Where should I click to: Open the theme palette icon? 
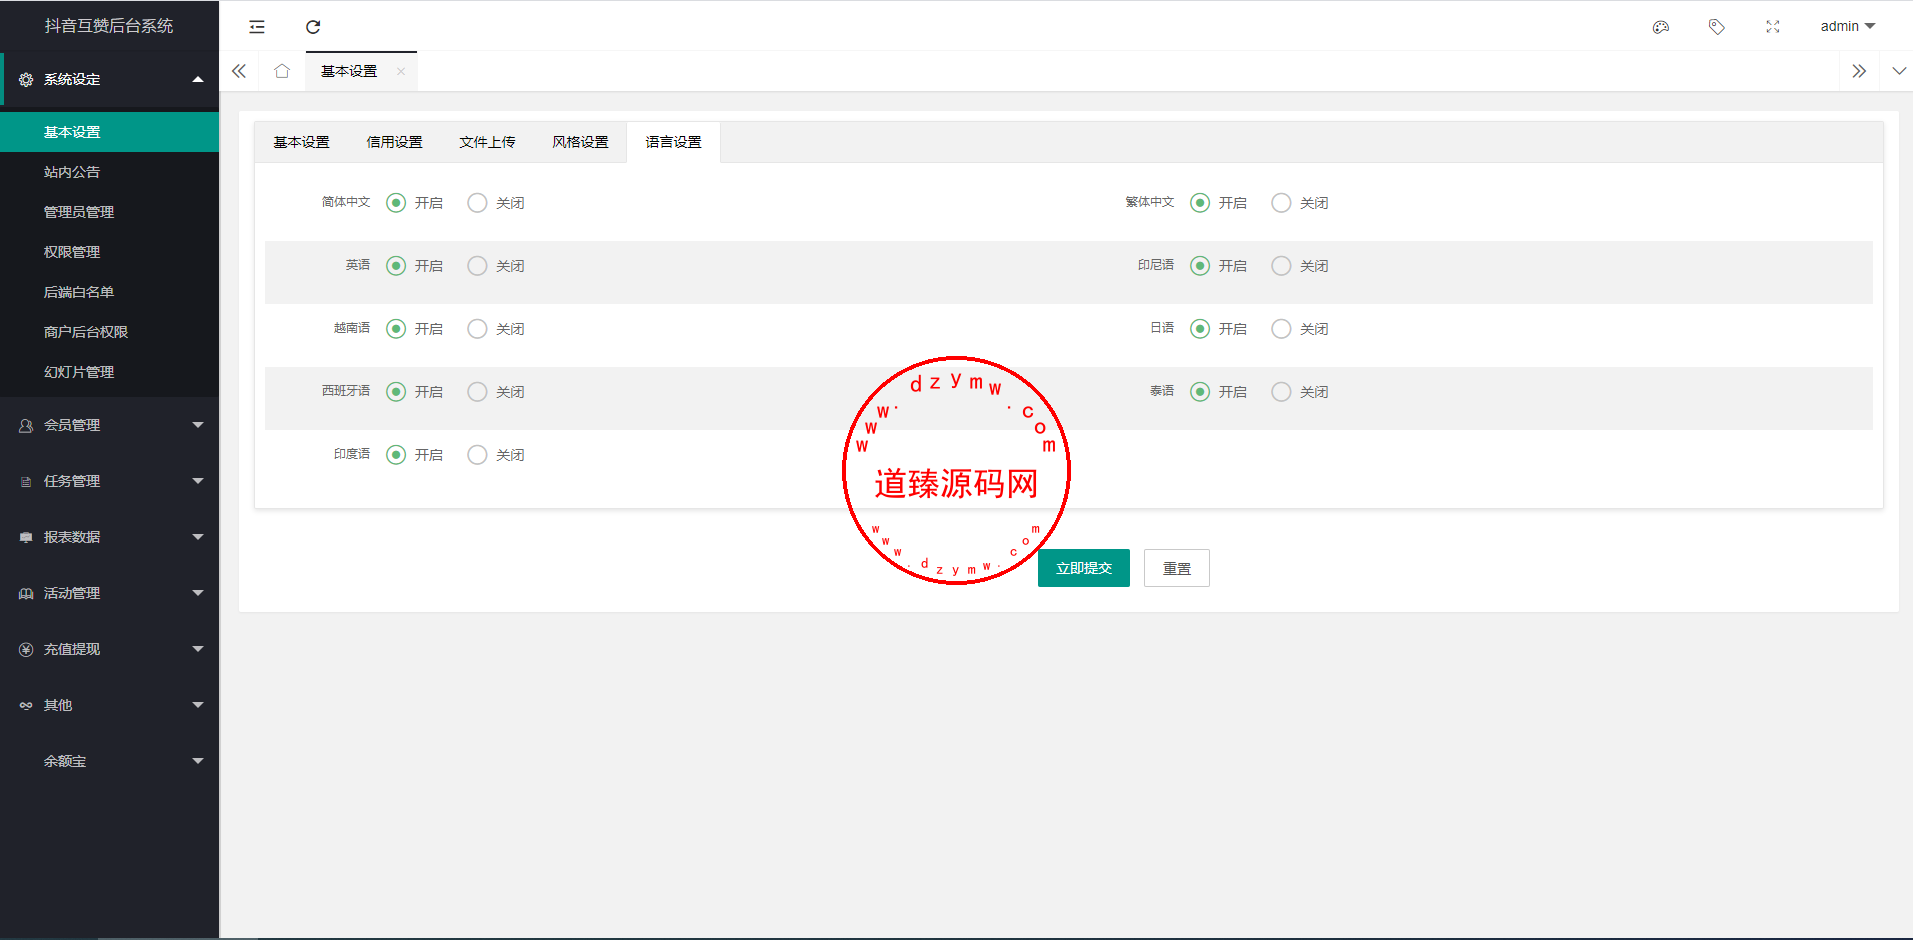tap(1661, 27)
